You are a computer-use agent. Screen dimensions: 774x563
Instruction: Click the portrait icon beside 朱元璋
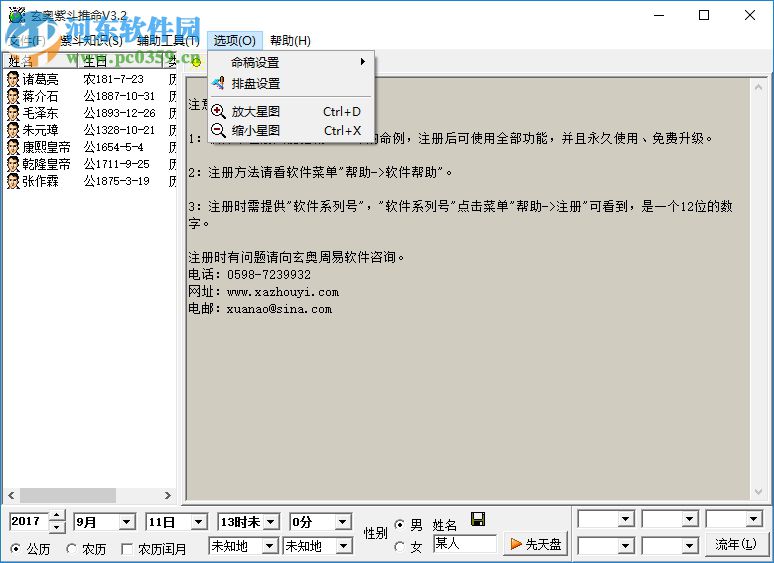pos(13,130)
